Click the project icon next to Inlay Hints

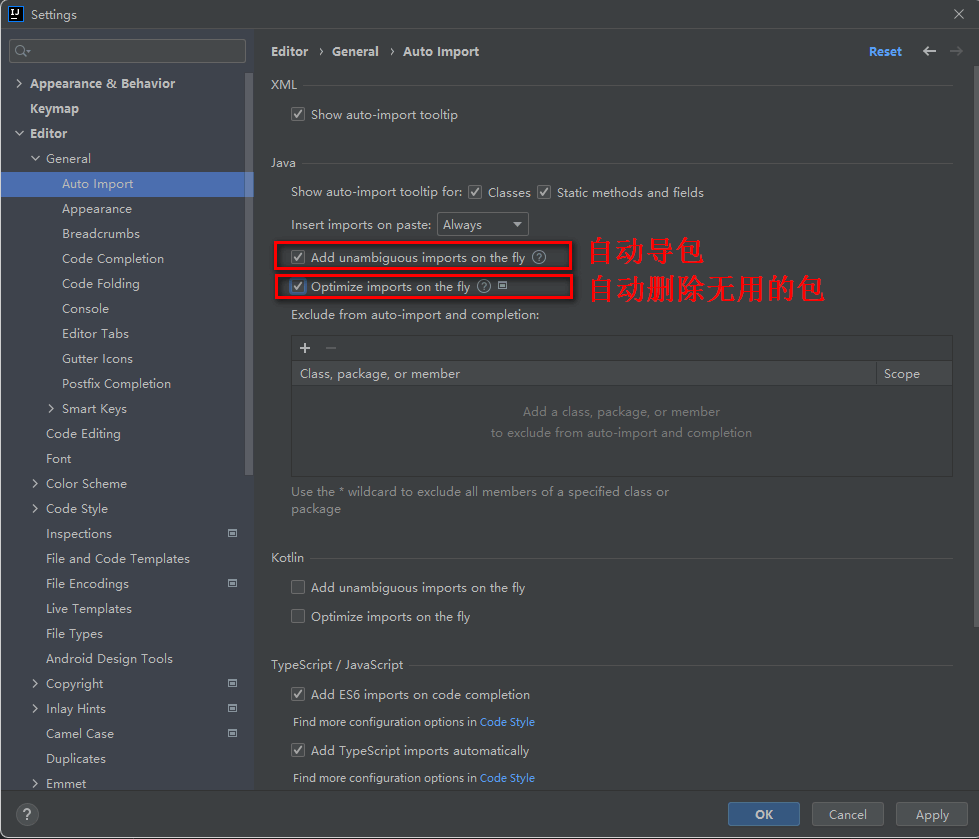click(x=232, y=708)
